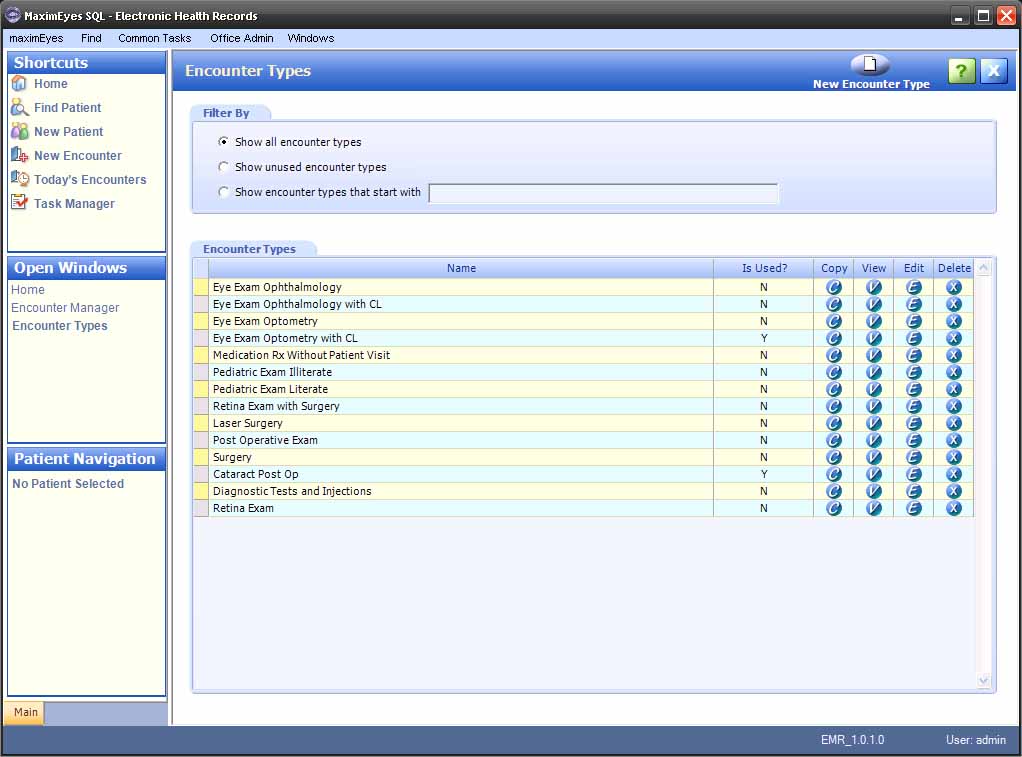Open the maximEyes menu
This screenshot has height=757, width=1022.
coord(36,38)
